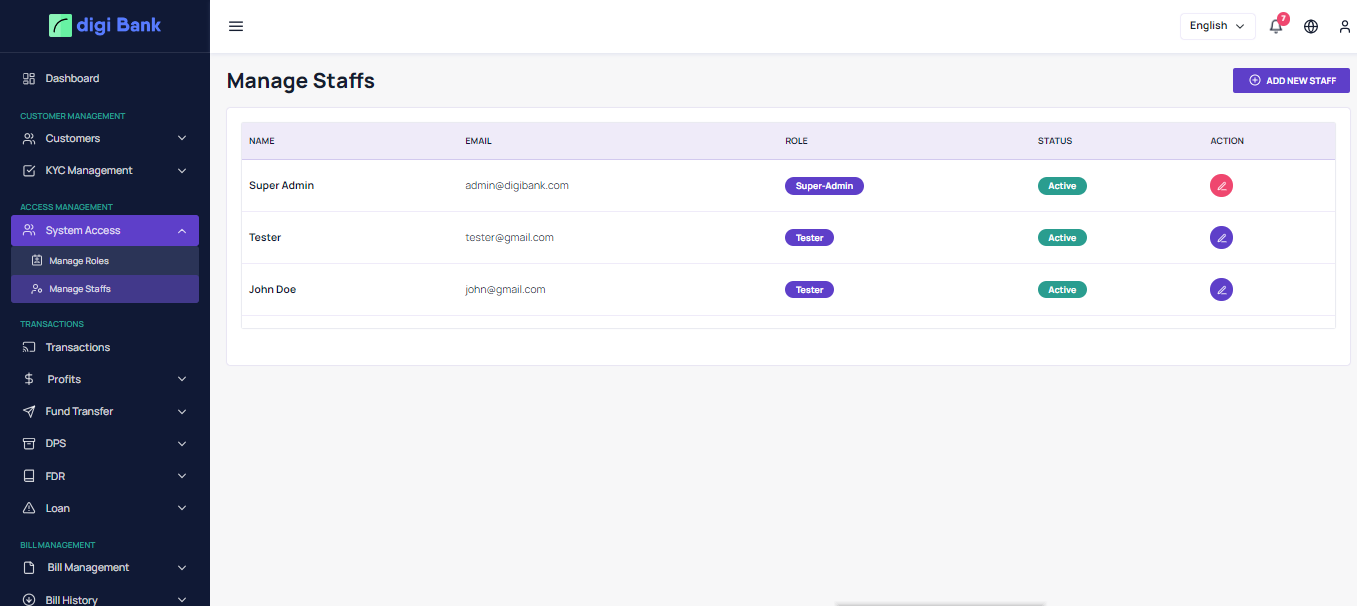1357x606 pixels.
Task: Open the Dashboard page
Action: [72, 78]
